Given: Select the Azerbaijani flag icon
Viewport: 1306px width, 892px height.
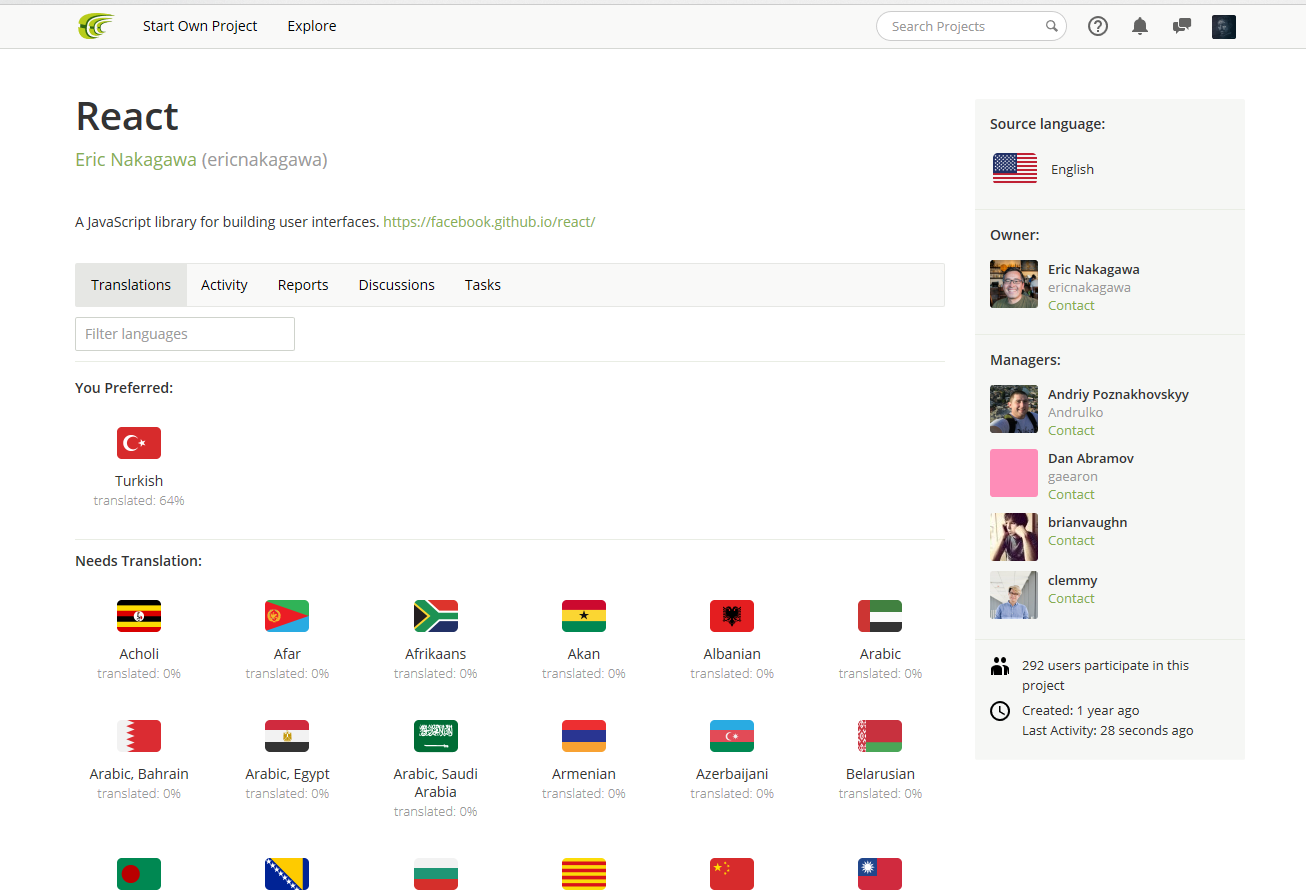Looking at the screenshot, I should click(732, 736).
